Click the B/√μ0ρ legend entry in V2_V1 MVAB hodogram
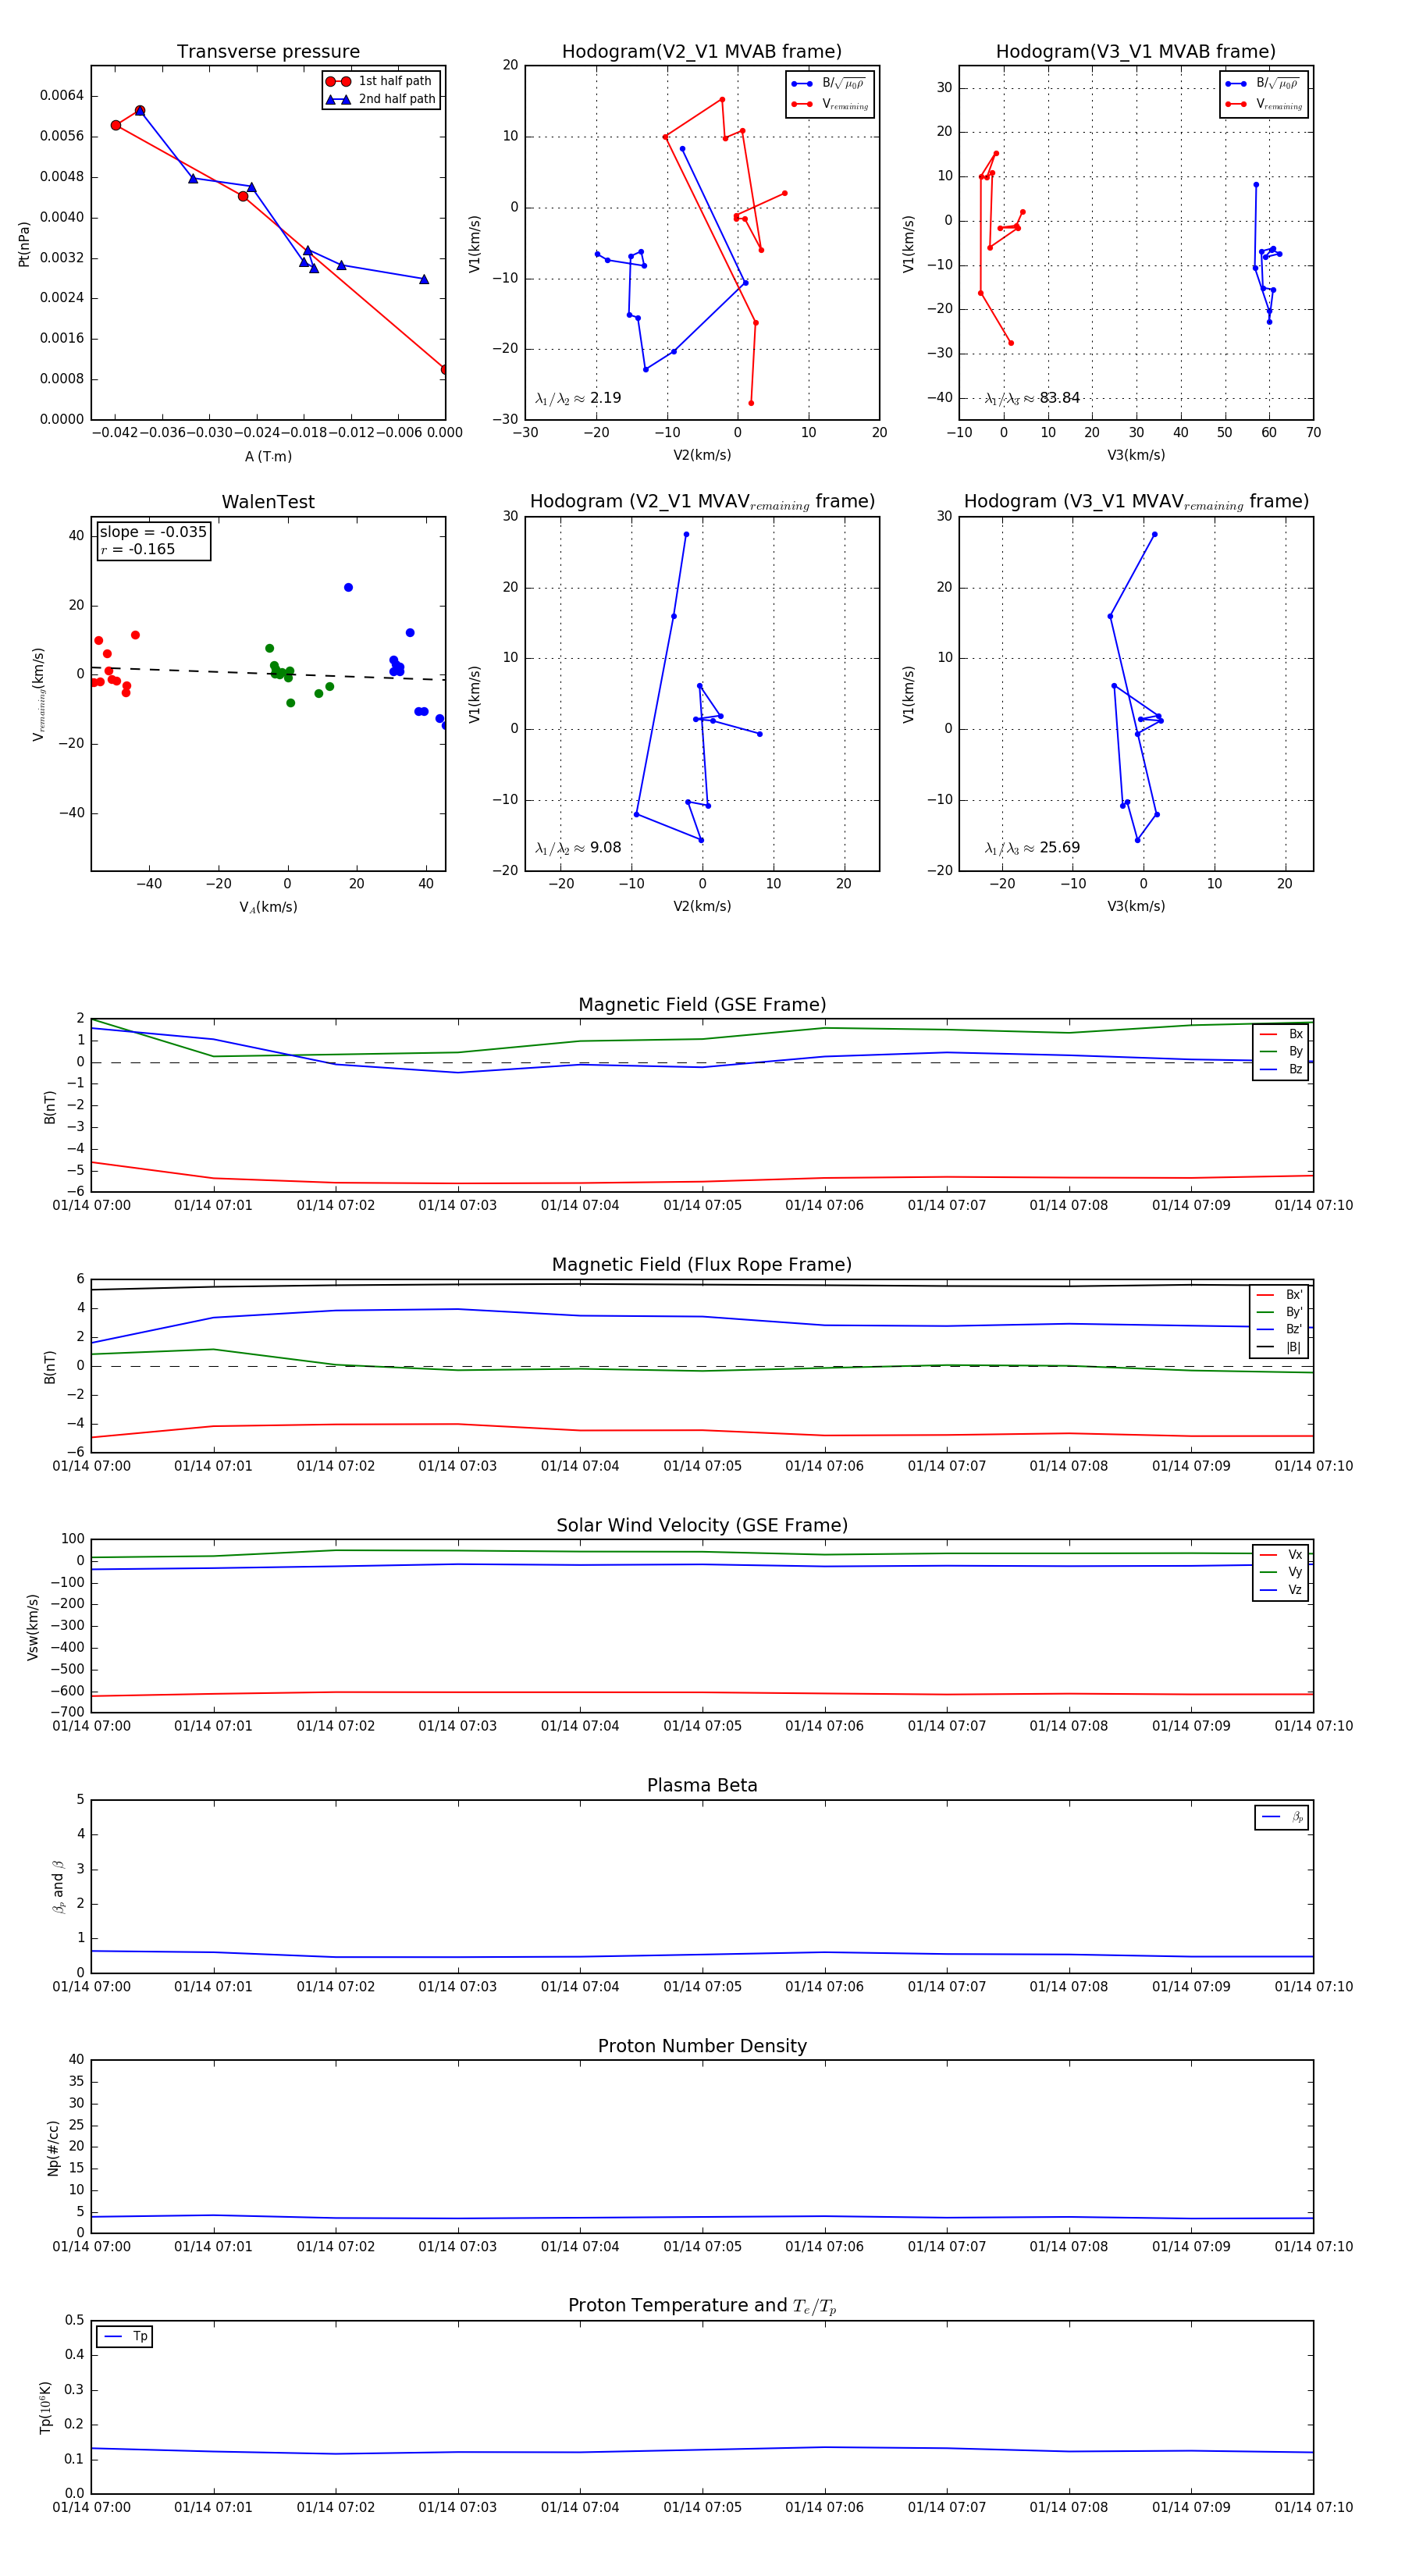This screenshot has height=2576, width=1405. tap(830, 84)
